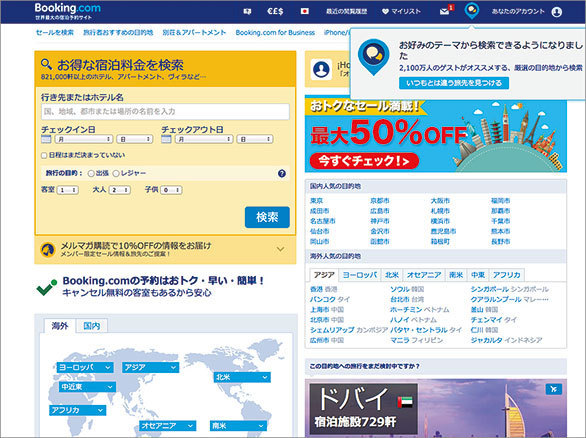Click the Booking.com logo
586x438 pixels.
click(68, 8)
